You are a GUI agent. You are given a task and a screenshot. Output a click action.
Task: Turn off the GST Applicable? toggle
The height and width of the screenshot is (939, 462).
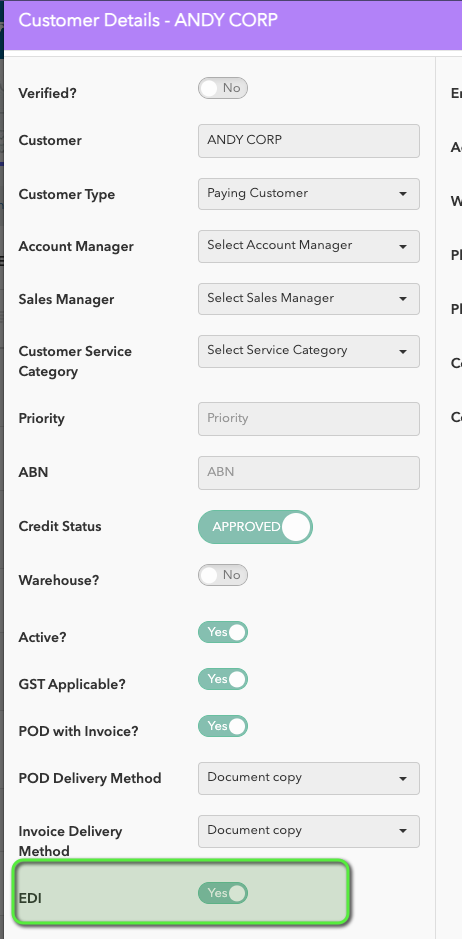coord(222,679)
